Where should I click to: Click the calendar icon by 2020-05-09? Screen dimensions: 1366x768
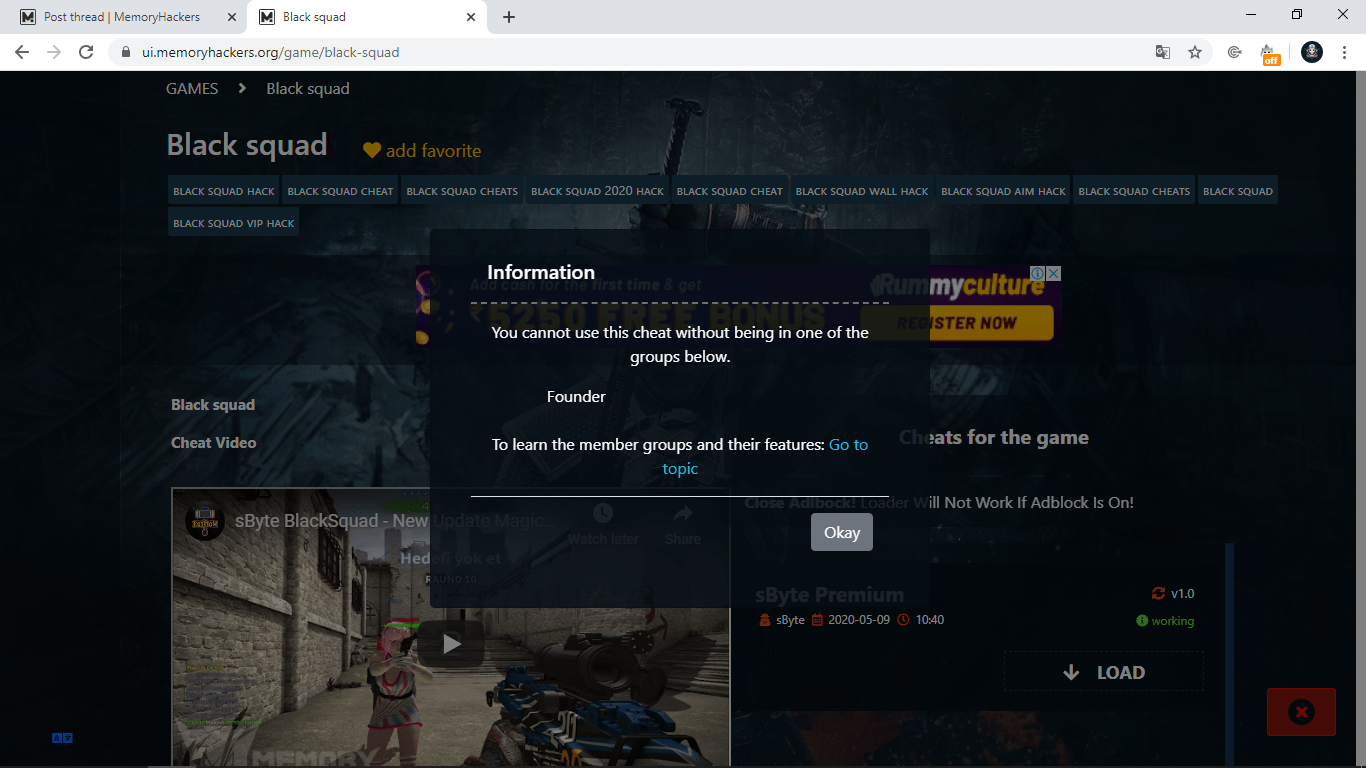[x=817, y=620]
